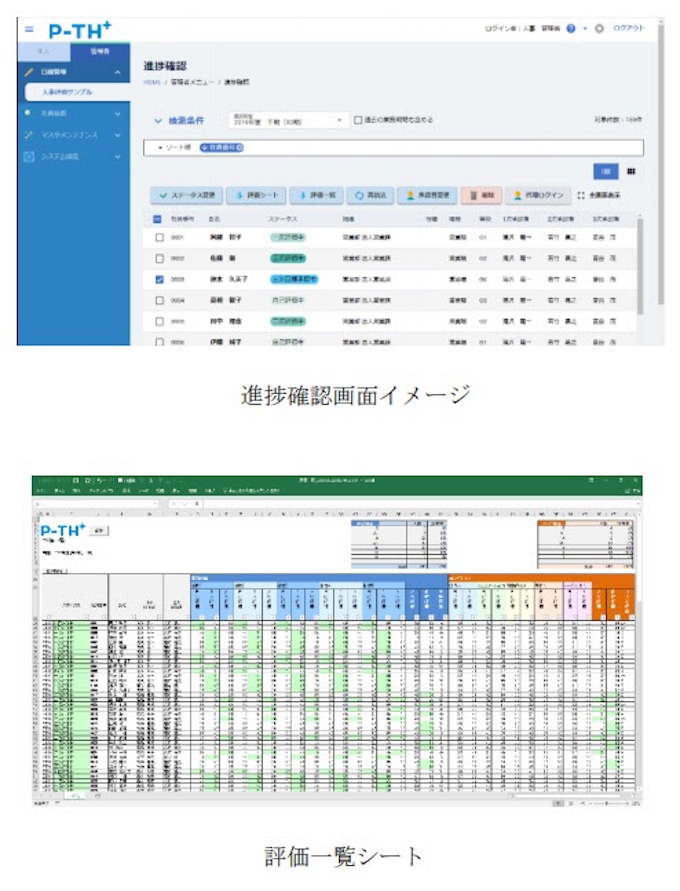This screenshot has height=891, width=680.
Task: Switch to the 管理者 tab
Action: (x=100, y=50)
